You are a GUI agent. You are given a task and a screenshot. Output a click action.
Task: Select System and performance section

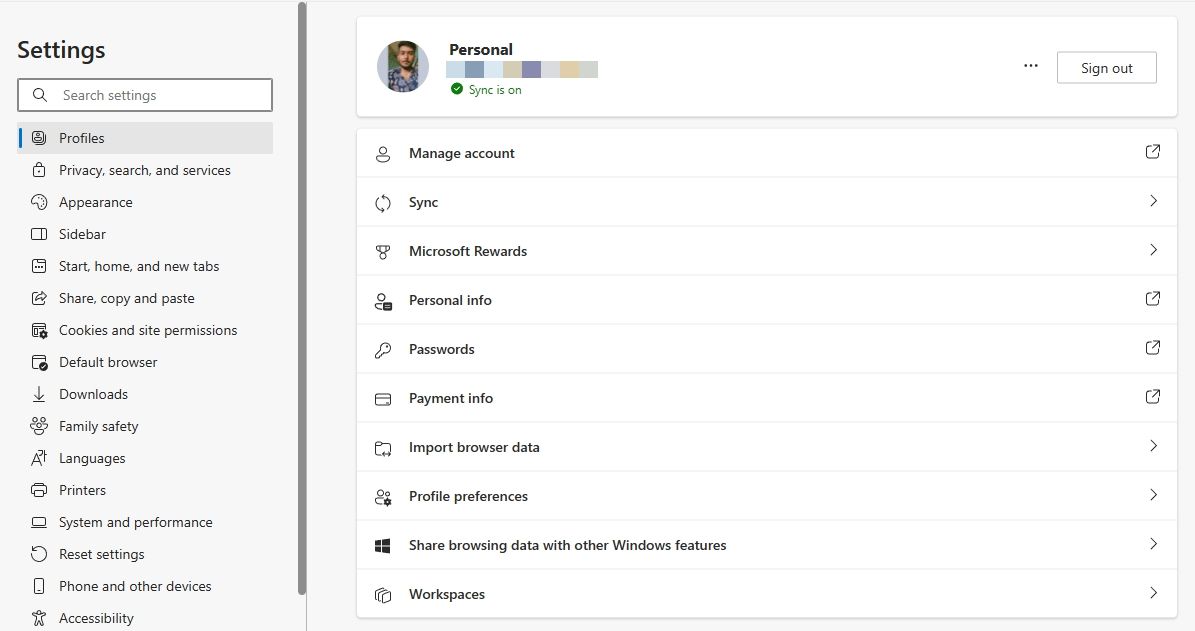(x=135, y=522)
